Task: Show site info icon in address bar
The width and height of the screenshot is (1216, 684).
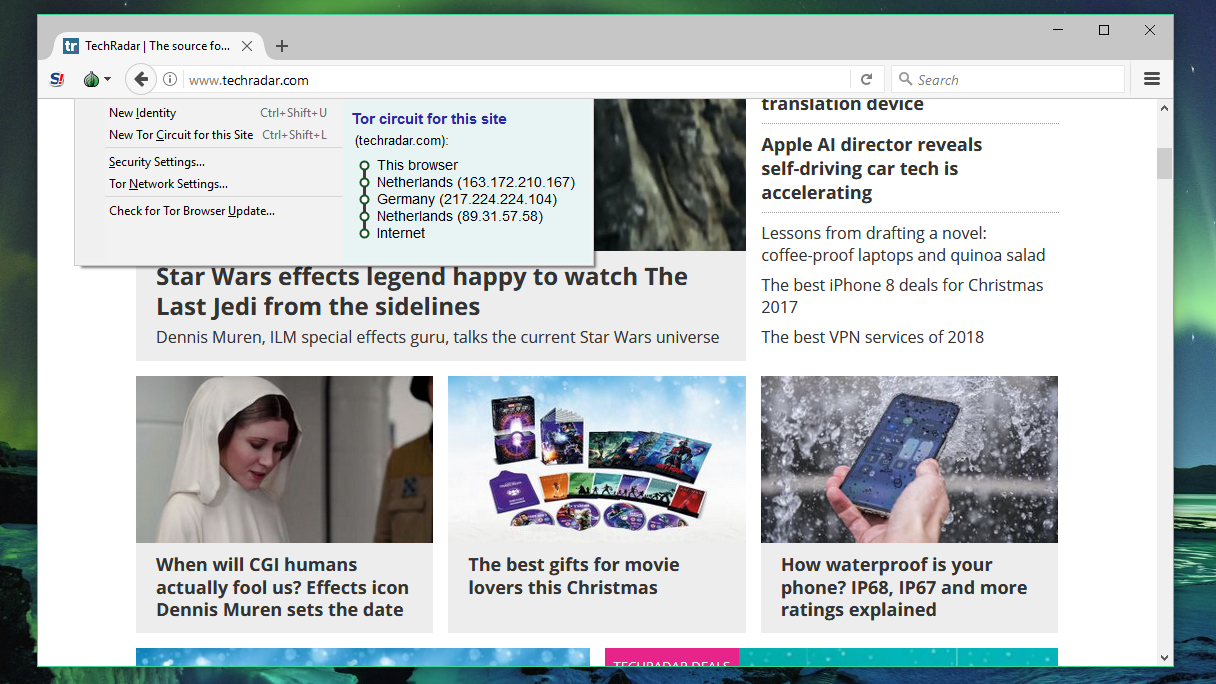Action: point(170,80)
